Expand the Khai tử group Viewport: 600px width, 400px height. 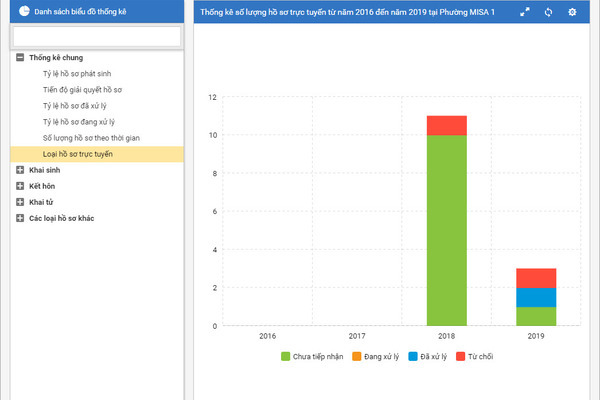(x=20, y=202)
